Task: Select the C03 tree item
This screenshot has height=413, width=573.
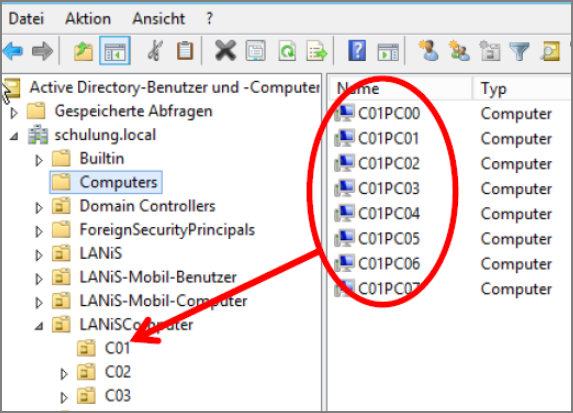Action: (x=118, y=395)
